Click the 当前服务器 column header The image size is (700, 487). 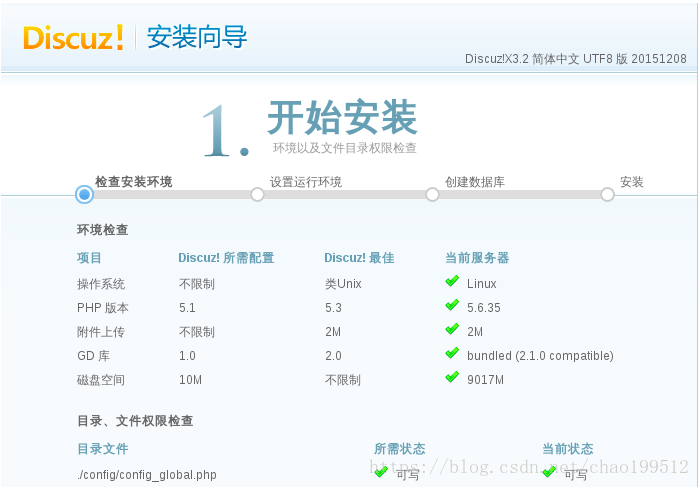[477, 258]
